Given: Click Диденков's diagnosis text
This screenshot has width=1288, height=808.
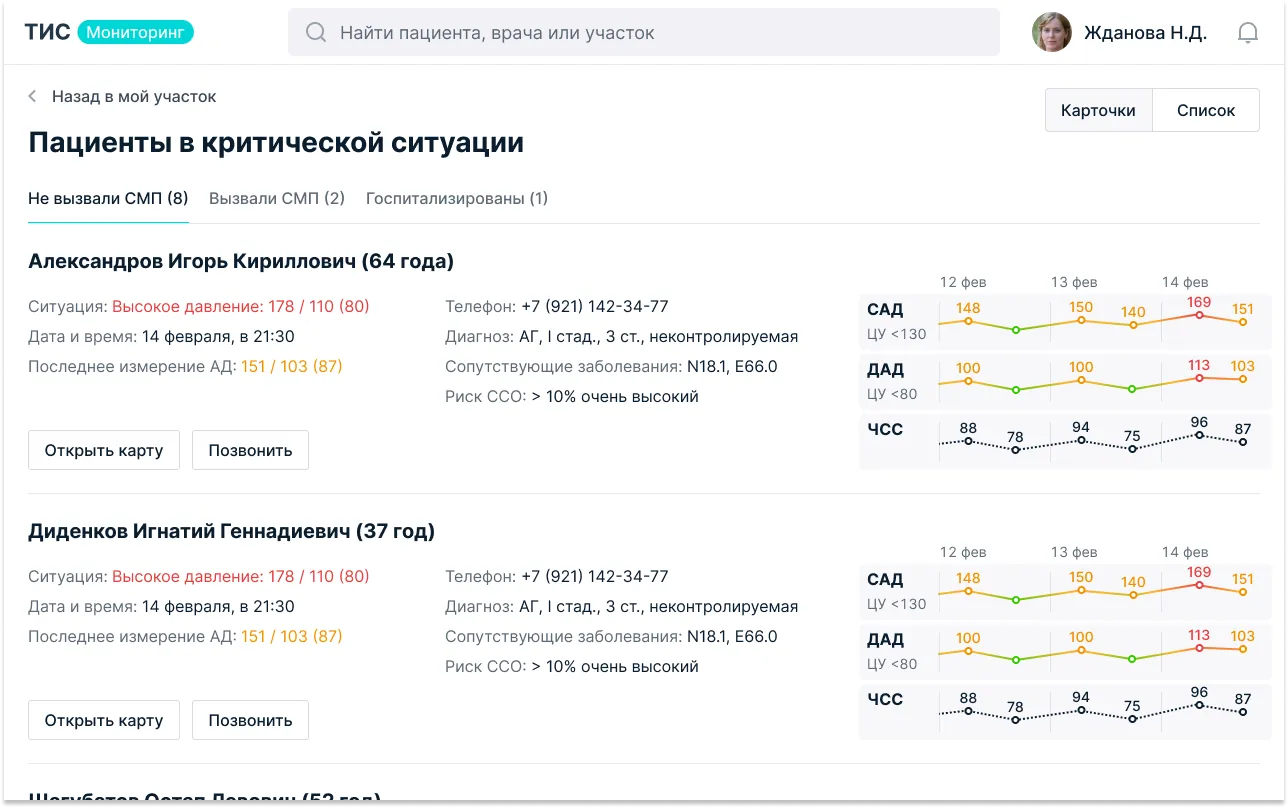Looking at the screenshot, I should (x=659, y=607).
